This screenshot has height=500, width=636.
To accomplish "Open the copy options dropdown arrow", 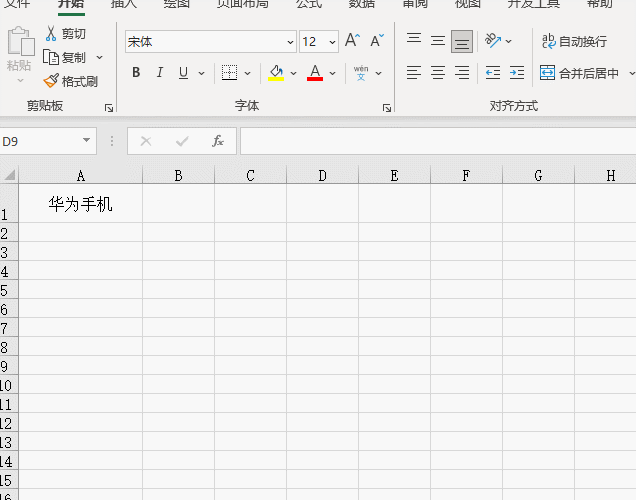I will tap(99, 58).
